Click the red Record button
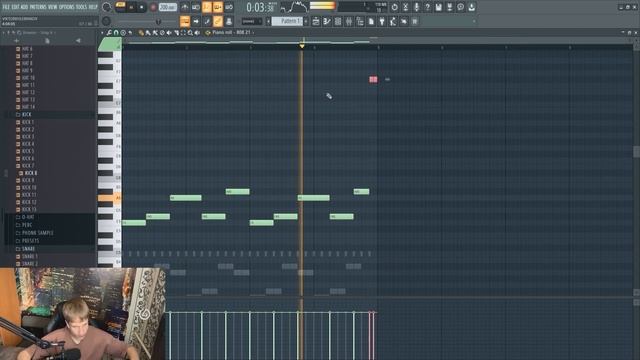This screenshot has width=640, height=360. (153, 7)
